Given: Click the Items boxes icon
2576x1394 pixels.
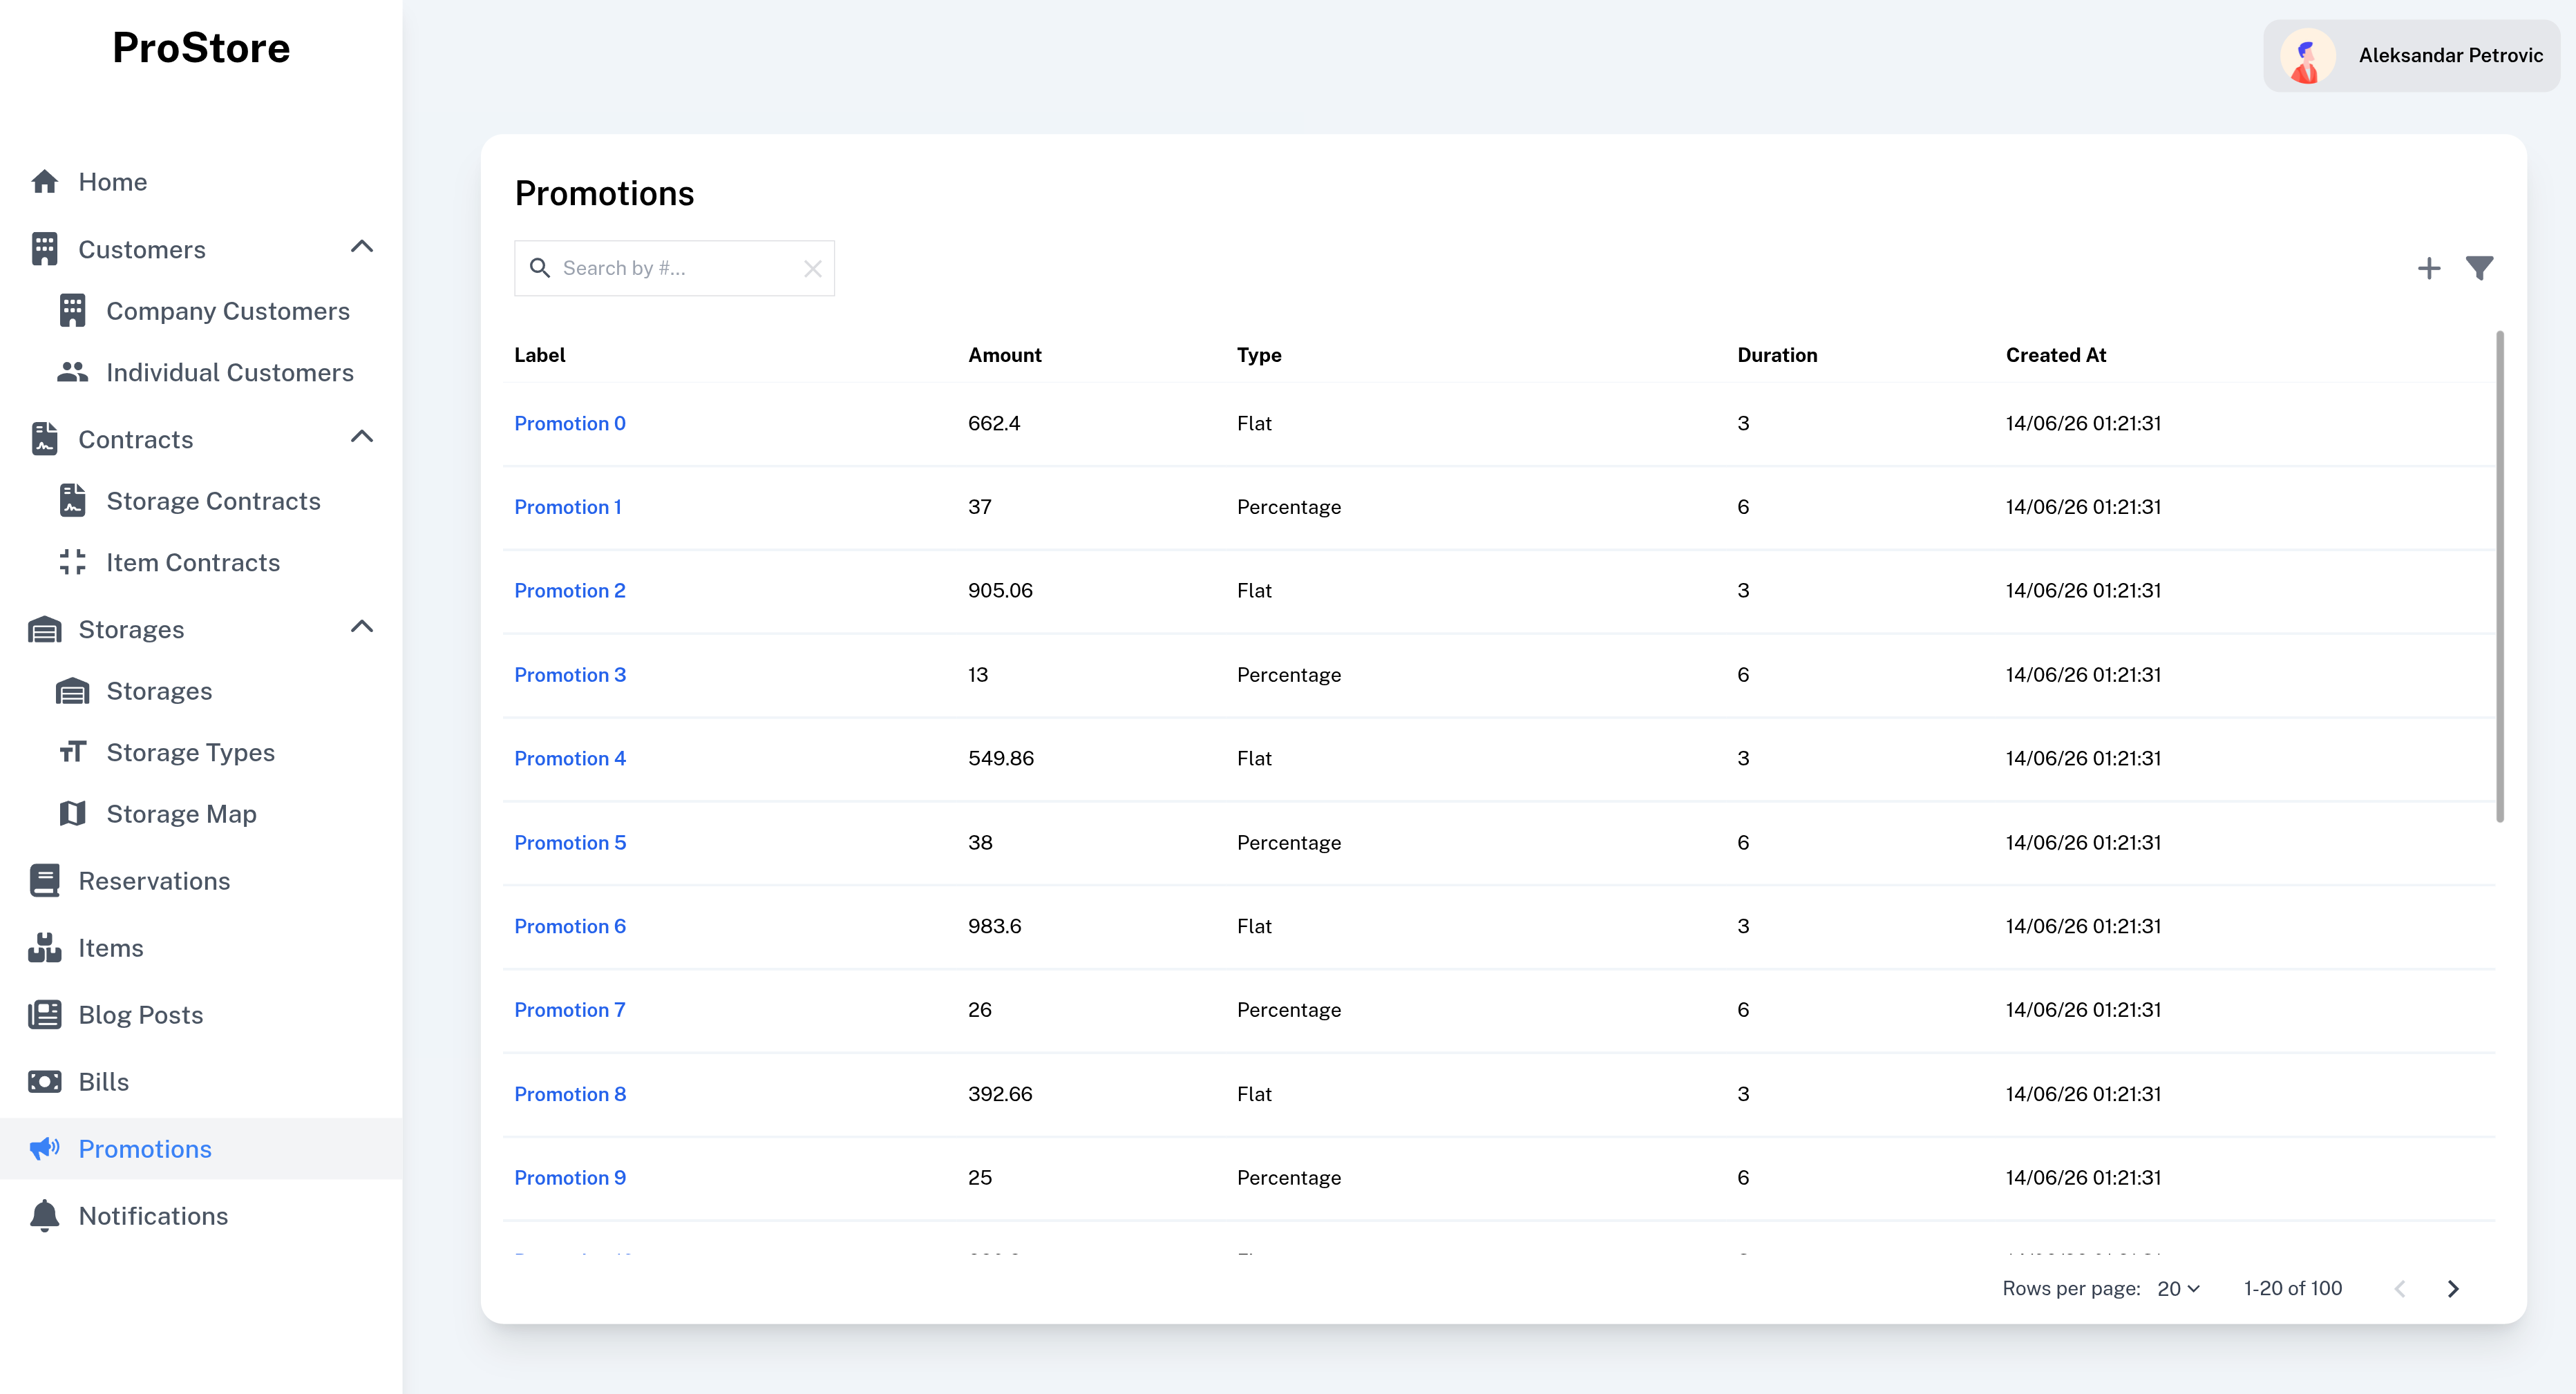Looking at the screenshot, I should (44, 948).
